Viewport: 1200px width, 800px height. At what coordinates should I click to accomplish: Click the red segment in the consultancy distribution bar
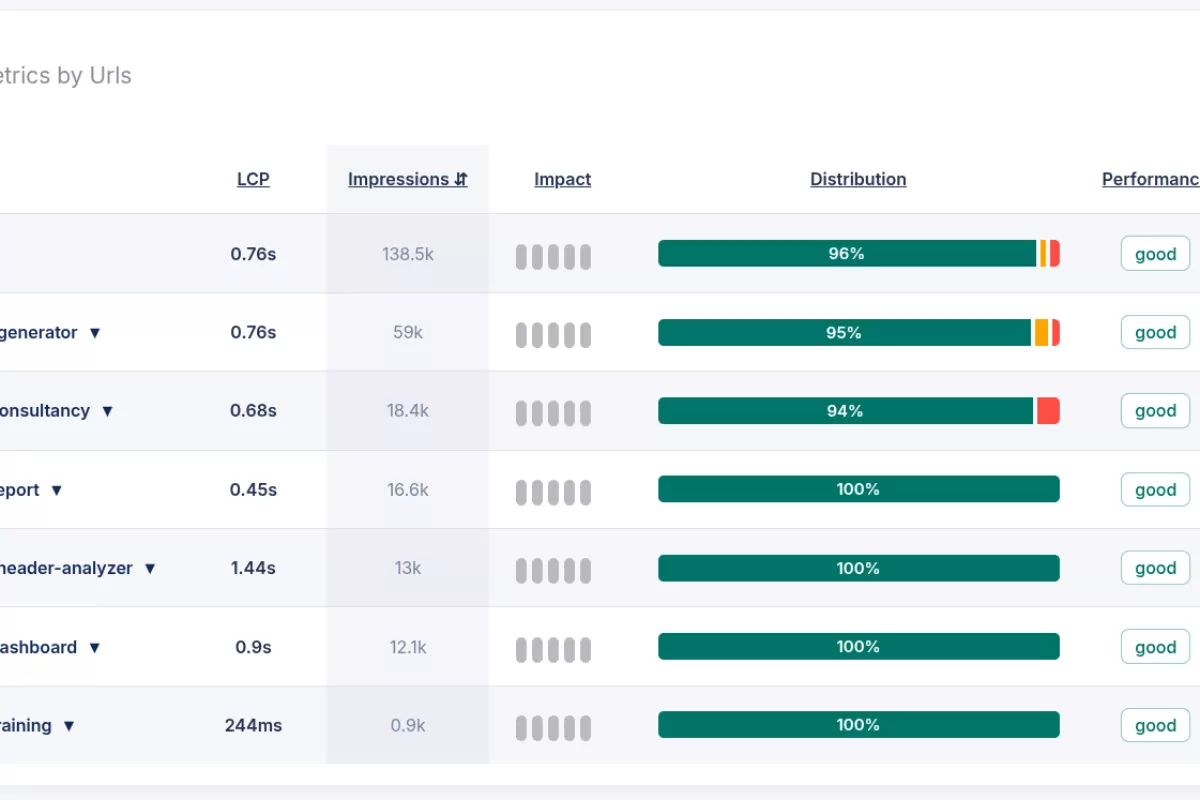pyautogui.click(x=1049, y=410)
